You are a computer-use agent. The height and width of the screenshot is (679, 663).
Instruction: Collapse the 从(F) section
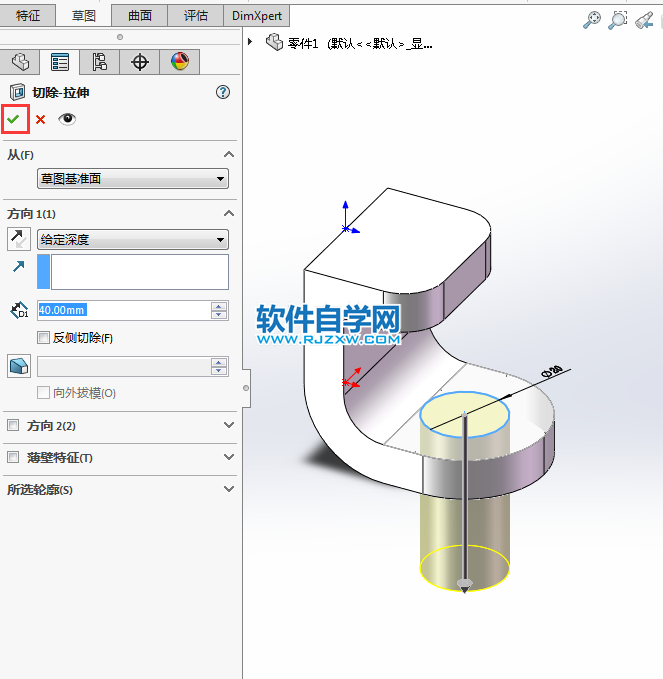tap(229, 155)
